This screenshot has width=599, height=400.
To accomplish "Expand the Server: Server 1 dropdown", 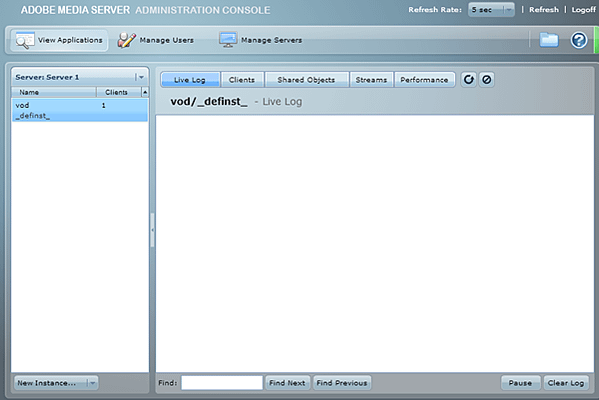I will 80,77.
